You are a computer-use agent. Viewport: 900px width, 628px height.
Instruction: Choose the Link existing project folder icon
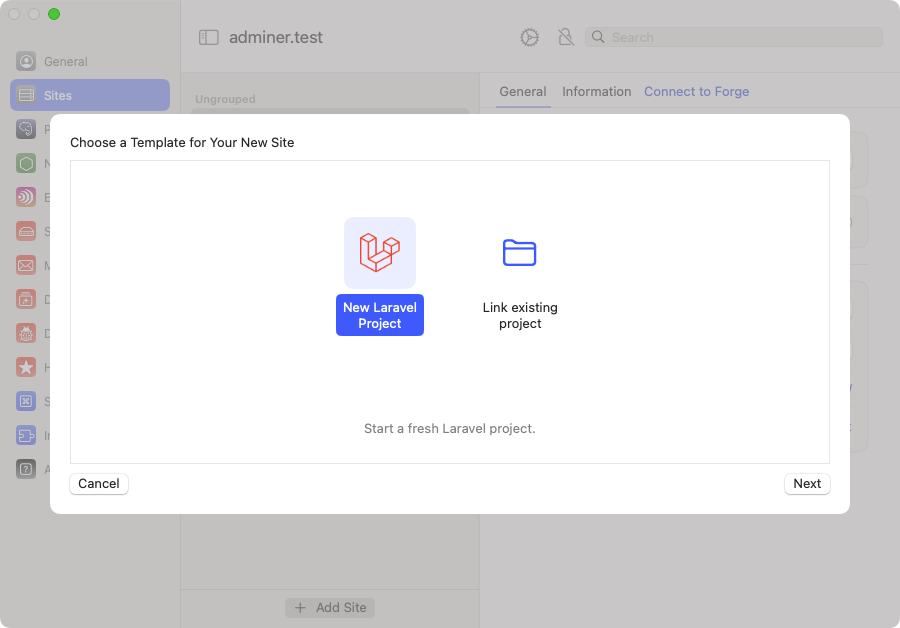(519, 253)
